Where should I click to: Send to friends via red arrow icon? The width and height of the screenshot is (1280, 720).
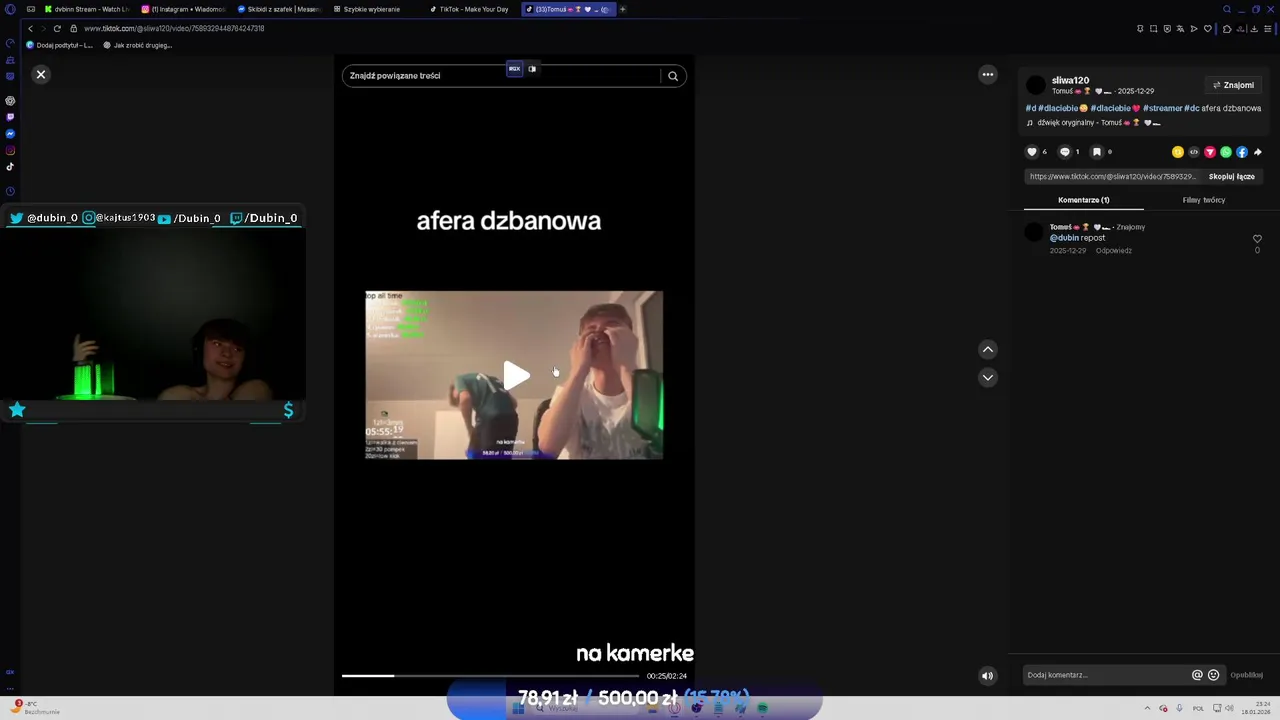click(1210, 152)
